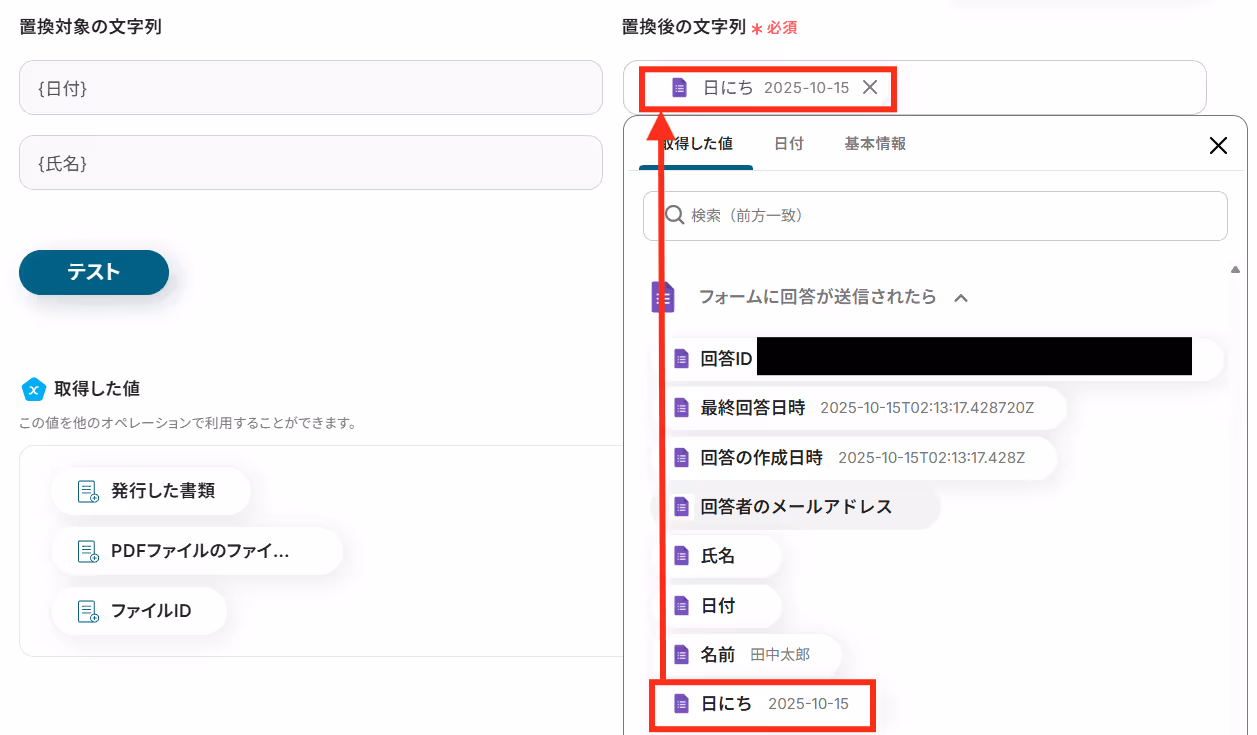Choose the 最終回答日時 value
Image resolution: width=1257 pixels, height=735 pixels.
[858, 408]
